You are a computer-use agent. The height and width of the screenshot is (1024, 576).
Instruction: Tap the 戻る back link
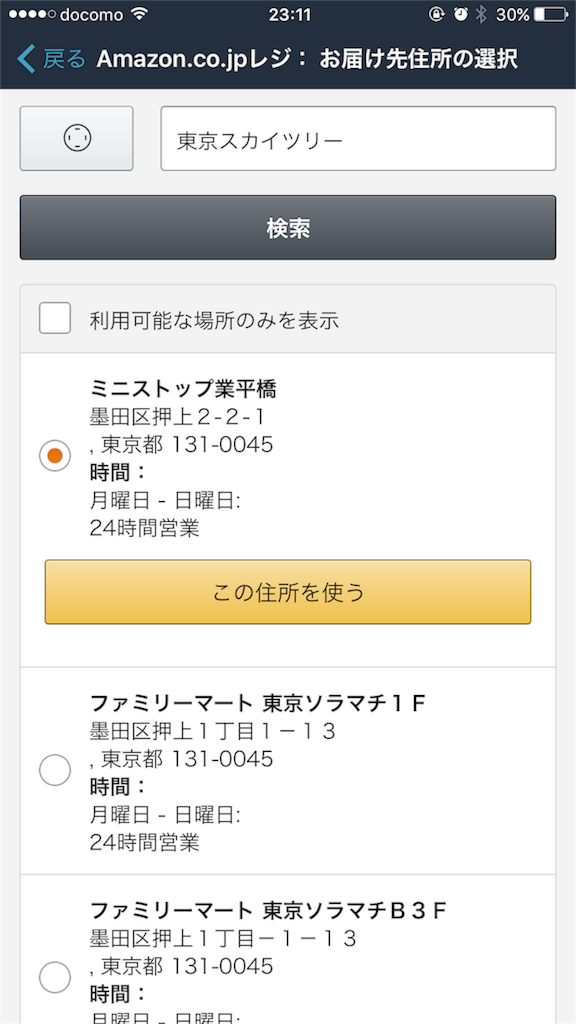(64, 59)
